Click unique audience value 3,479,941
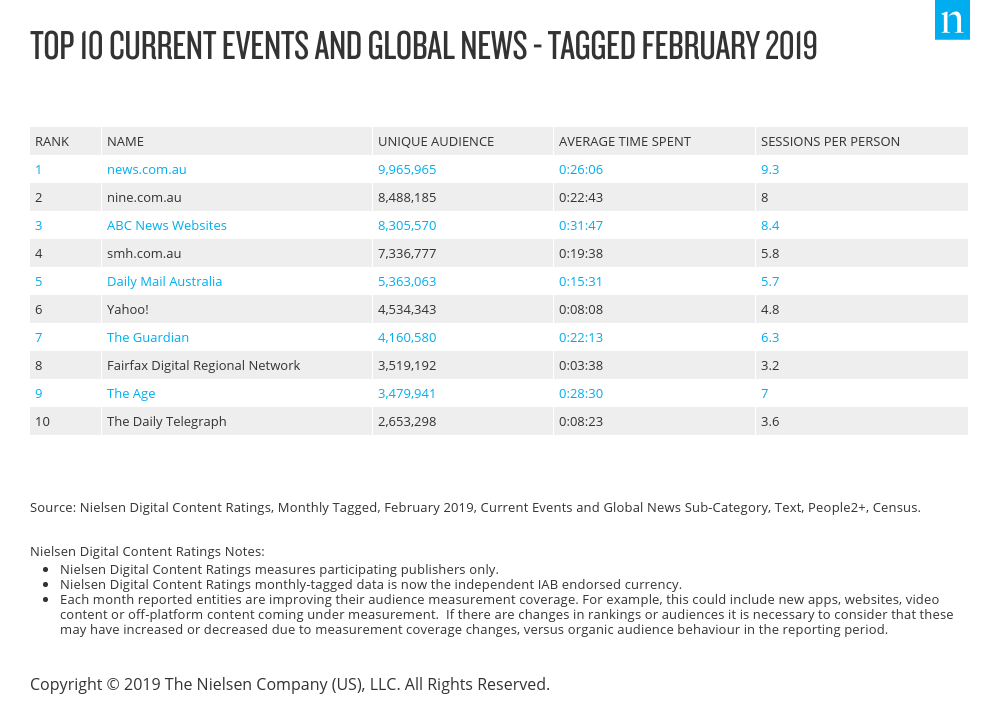 407,394
